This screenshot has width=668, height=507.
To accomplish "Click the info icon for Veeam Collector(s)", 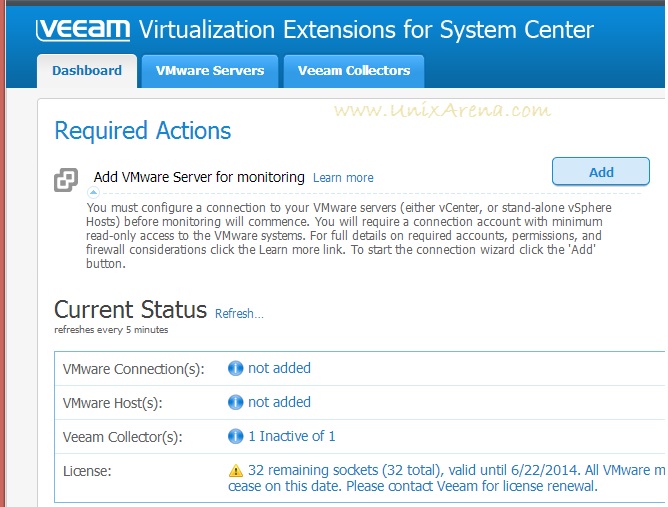I will (236, 436).
